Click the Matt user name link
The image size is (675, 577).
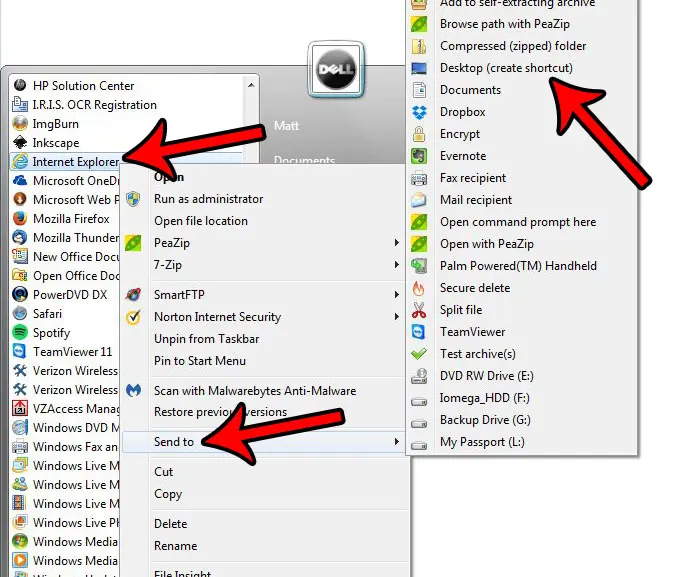287,126
